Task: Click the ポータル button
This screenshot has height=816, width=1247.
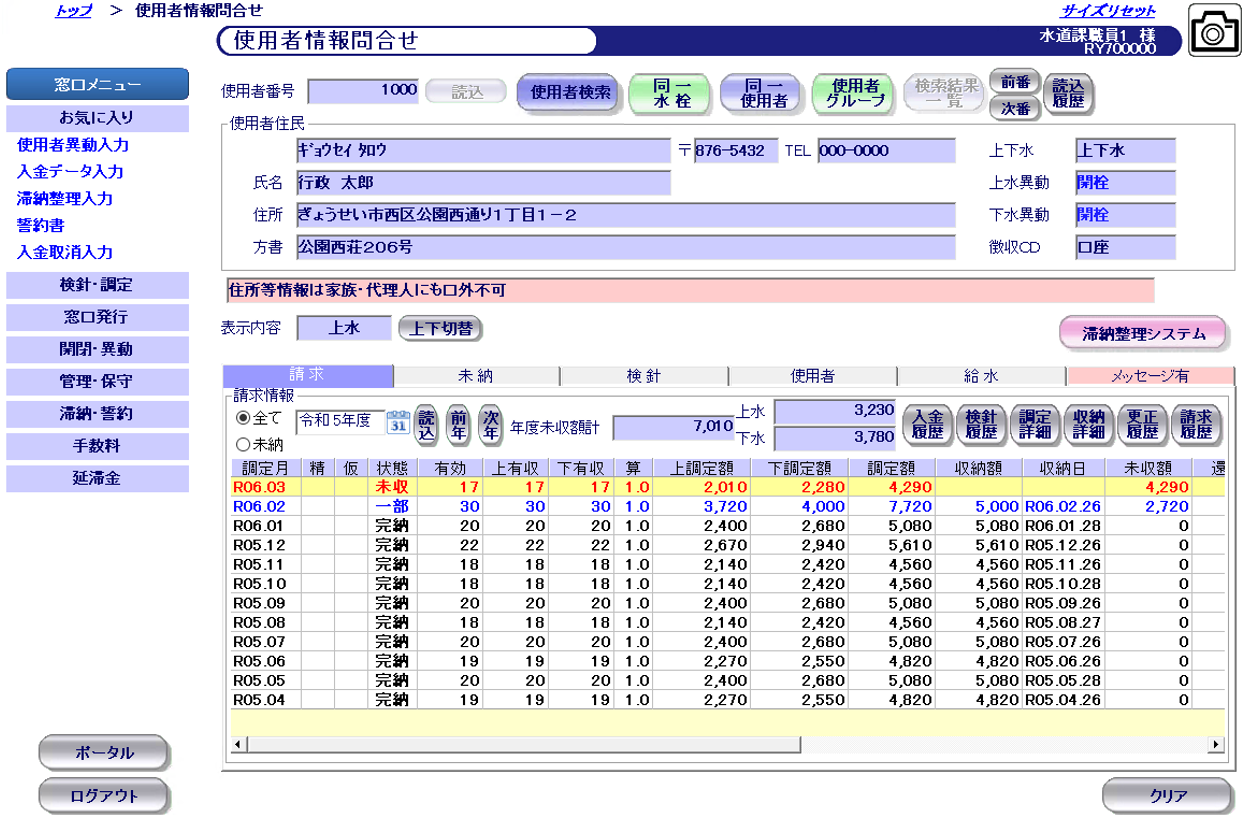Action: (103, 753)
